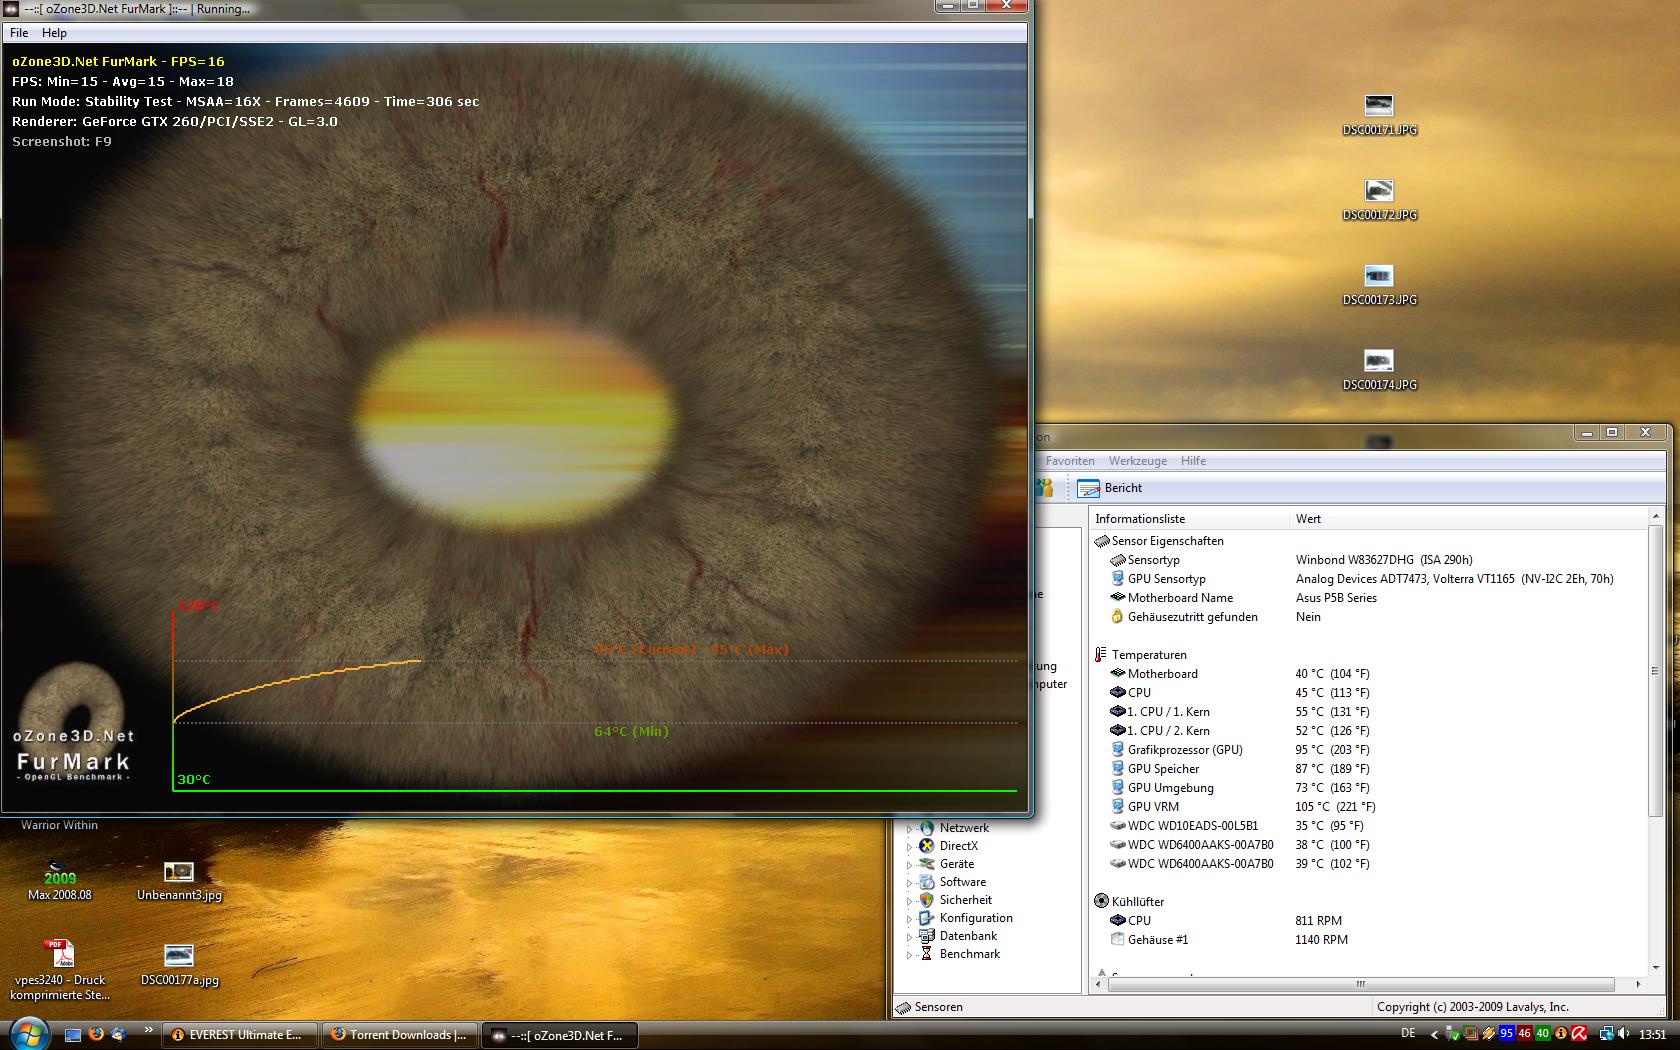
Task: Click the horizontal scrollbar in EVEREST list
Action: [1361, 984]
